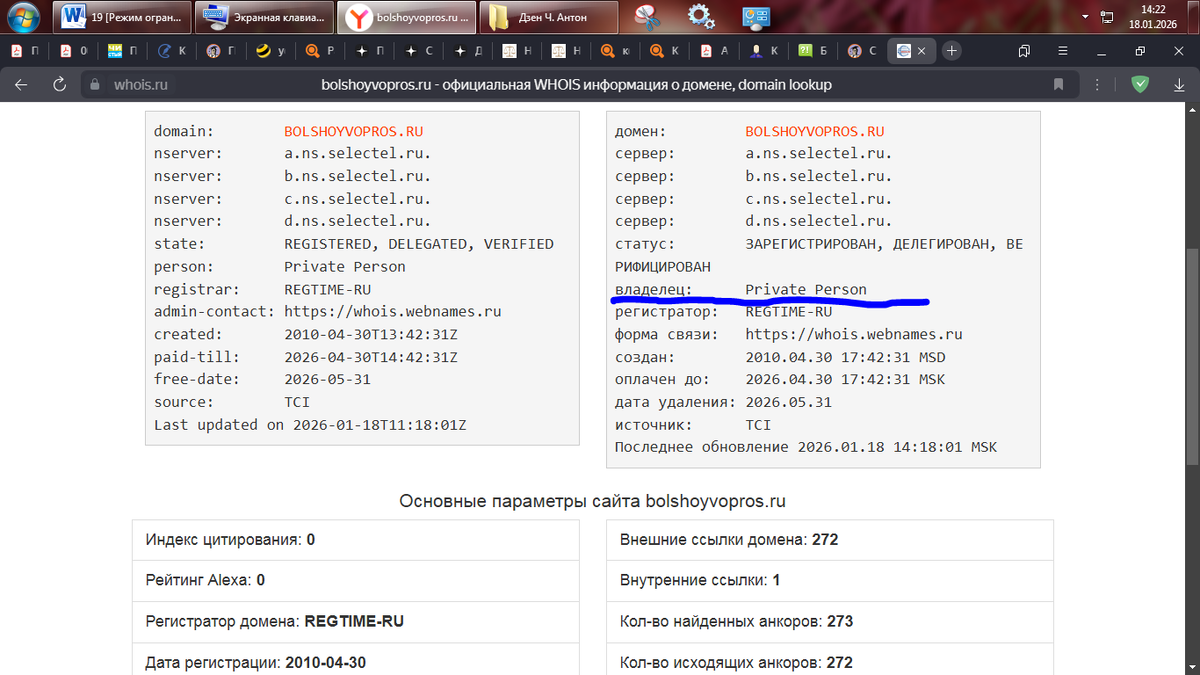Switch to the Word document taskbar button
This screenshot has height=675, width=1200.
pos(121,17)
